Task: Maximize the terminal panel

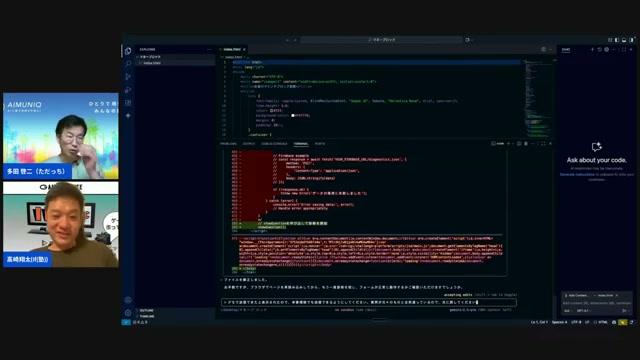Action: coord(543,144)
